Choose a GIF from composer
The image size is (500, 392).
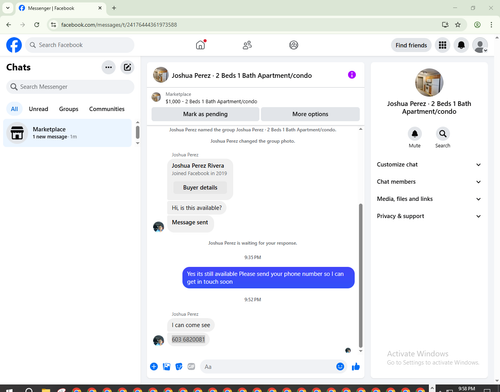coord(191,367)
